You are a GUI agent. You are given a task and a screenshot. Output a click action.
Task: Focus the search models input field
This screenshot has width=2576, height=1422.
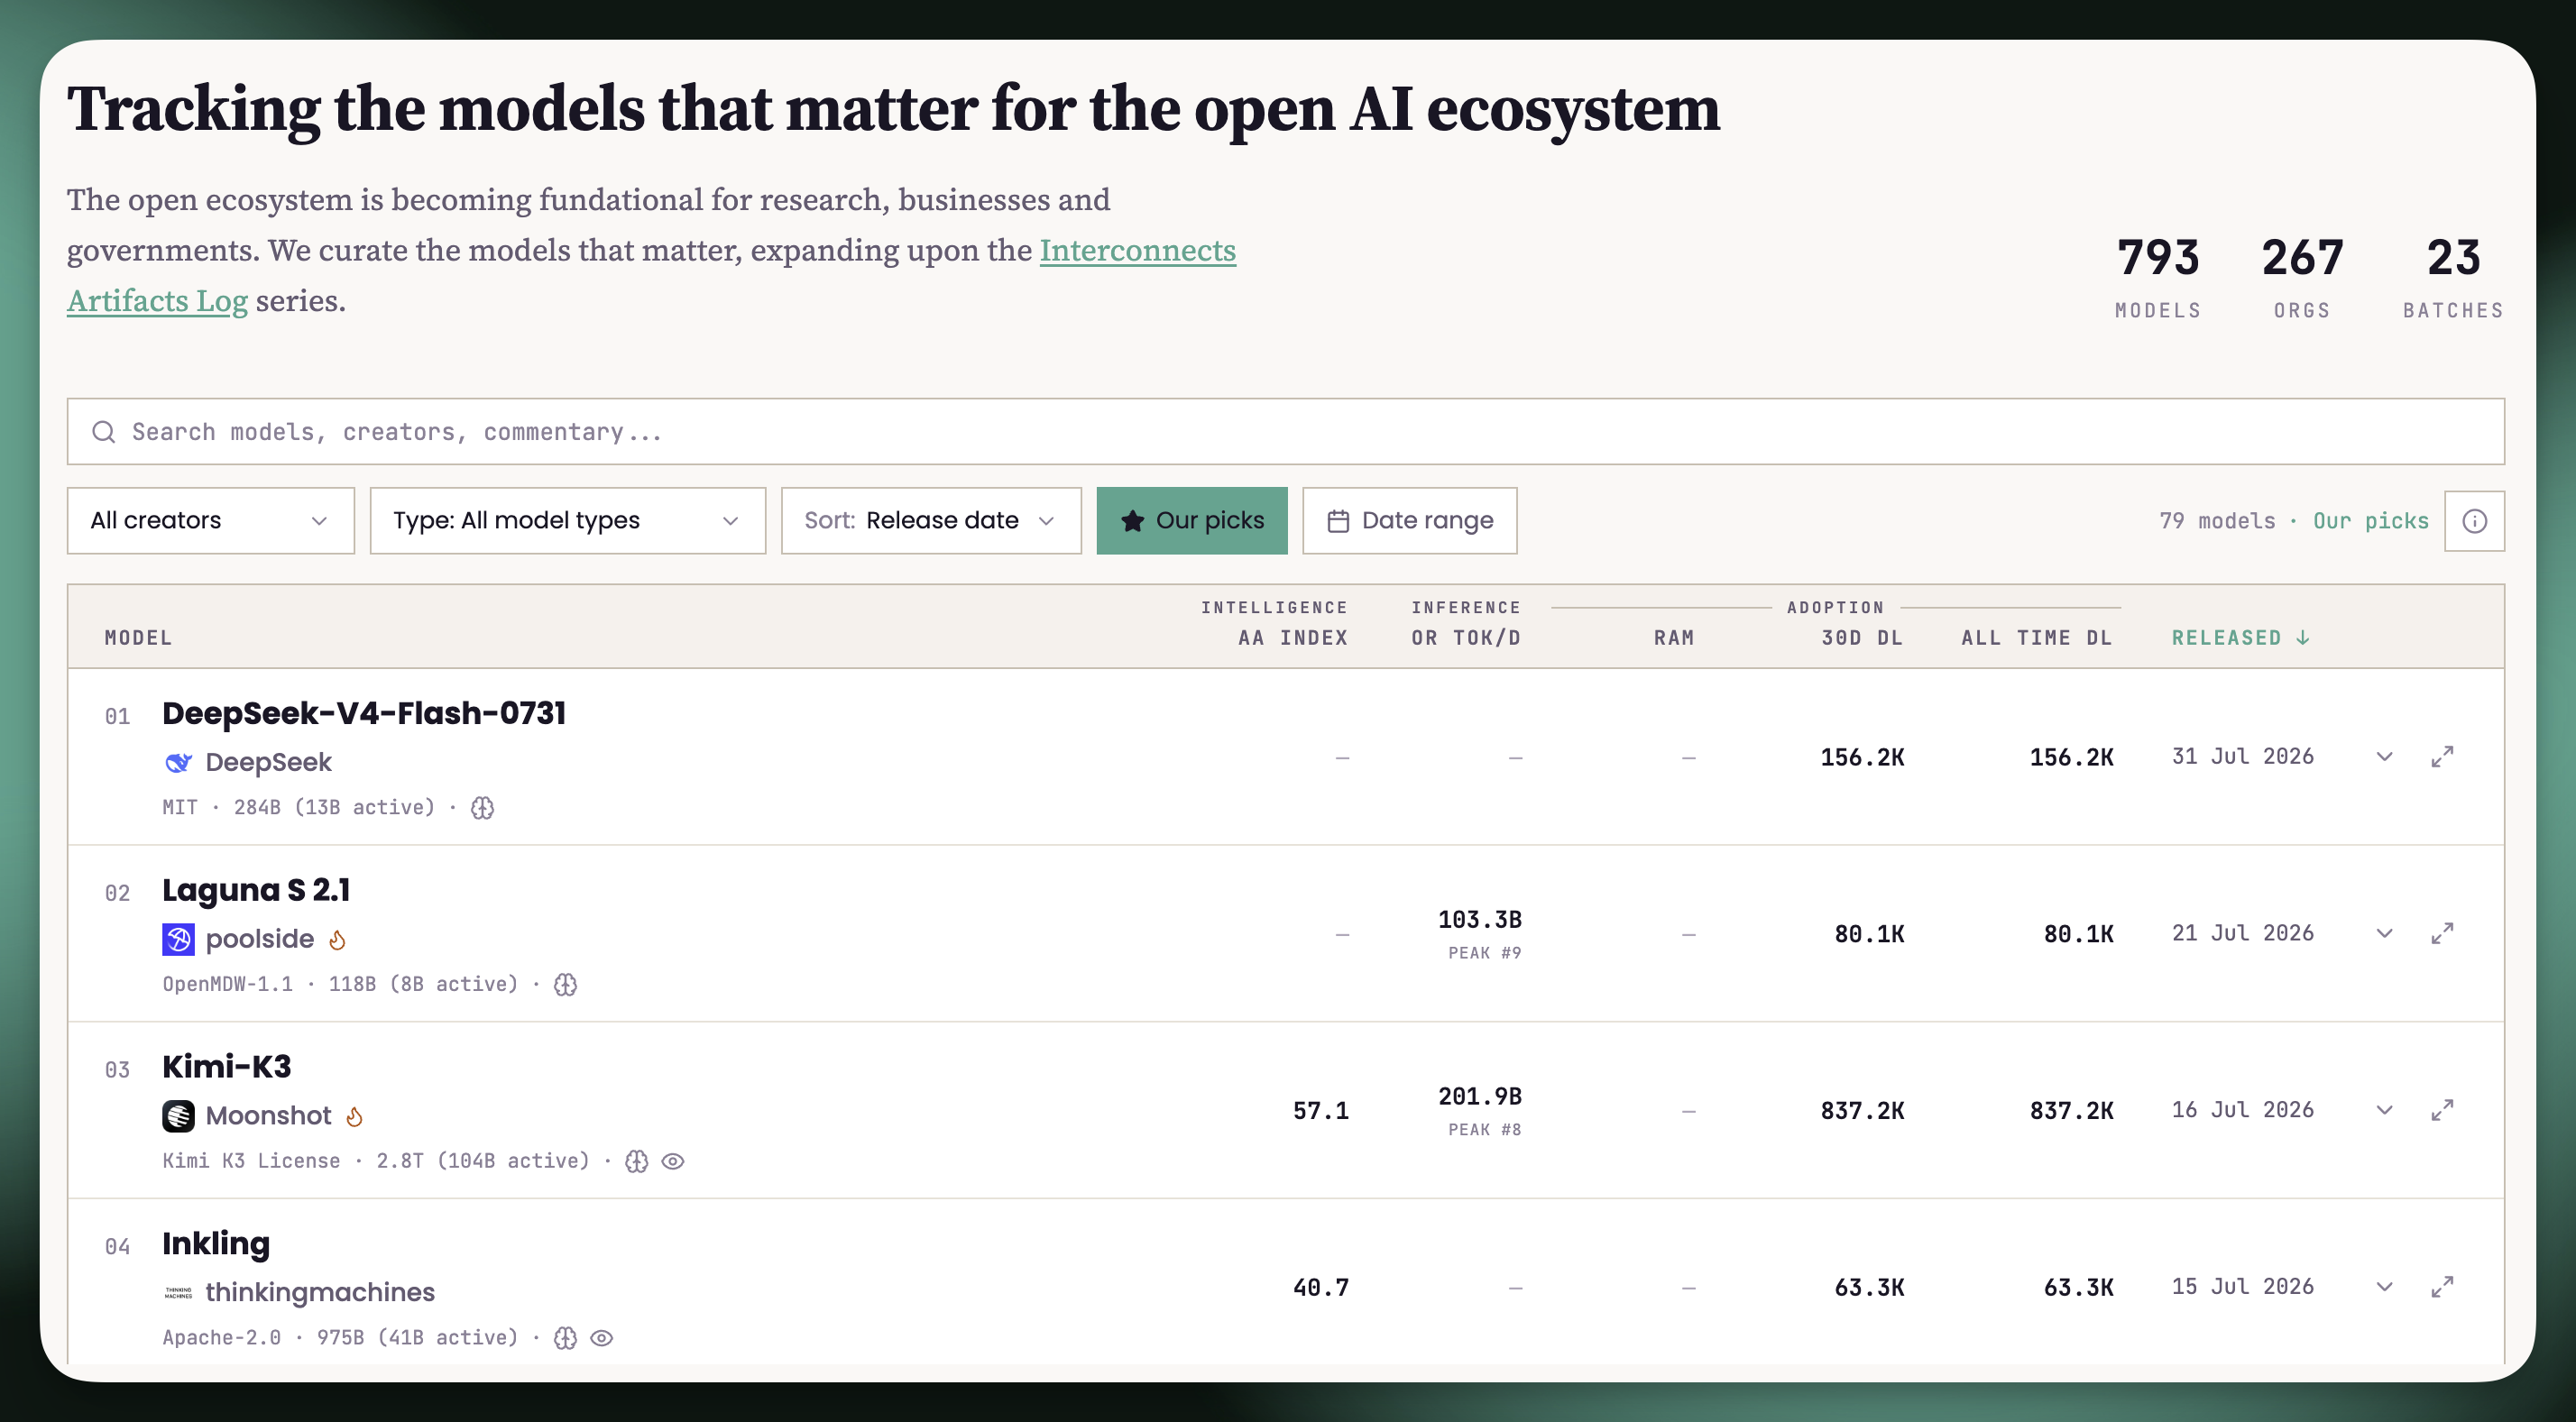pyautogui.click(x=1286, y=432)
